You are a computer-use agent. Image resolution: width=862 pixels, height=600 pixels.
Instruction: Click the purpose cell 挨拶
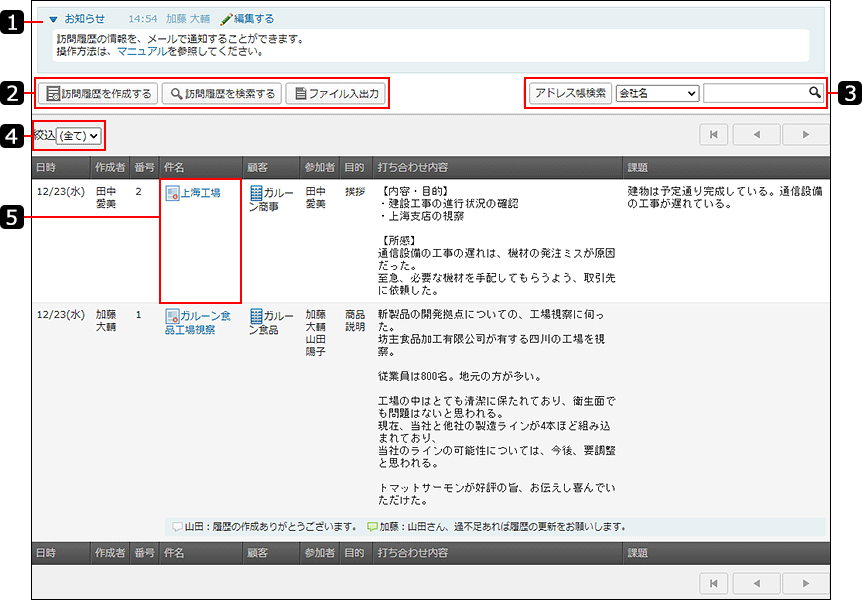pos(355,191)
